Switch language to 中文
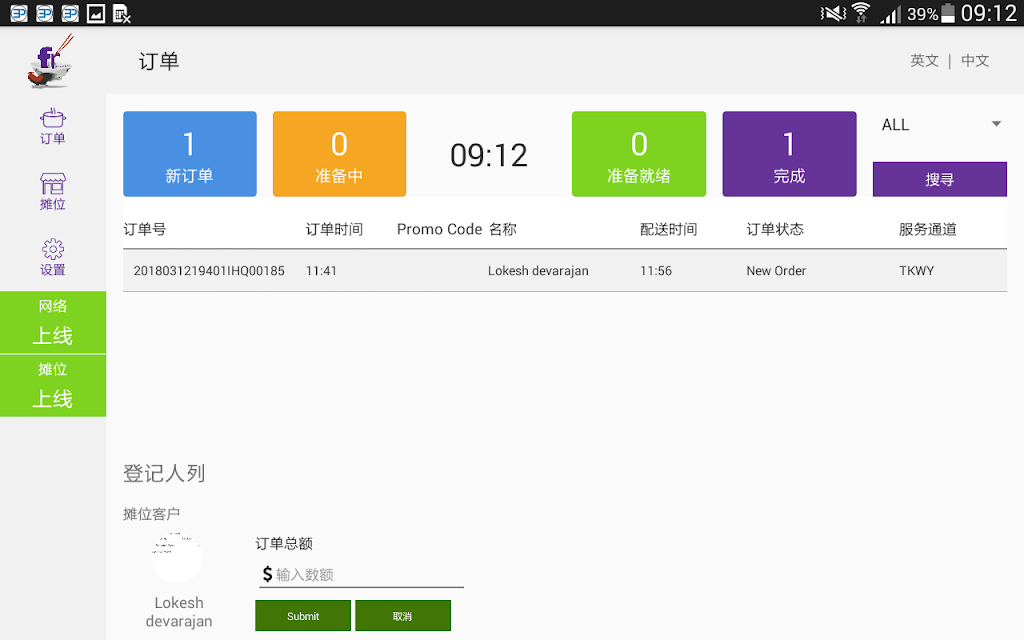This screenshot has width=1024, height=640. 975,61
